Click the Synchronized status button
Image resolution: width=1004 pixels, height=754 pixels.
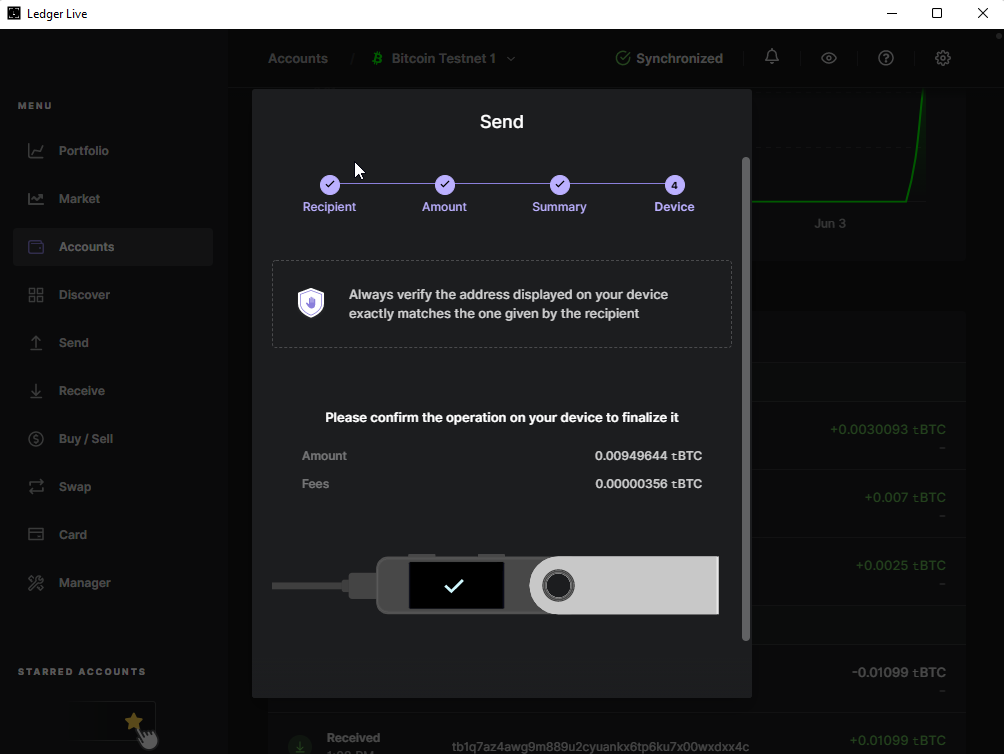click(x=669, y=59)
